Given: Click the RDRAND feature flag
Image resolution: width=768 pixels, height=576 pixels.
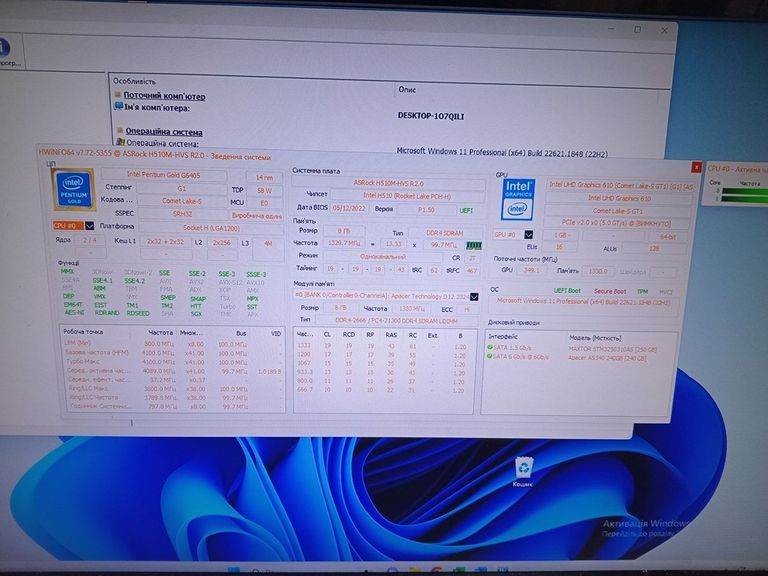Looking at the screenshot, I should coord(107,313).
